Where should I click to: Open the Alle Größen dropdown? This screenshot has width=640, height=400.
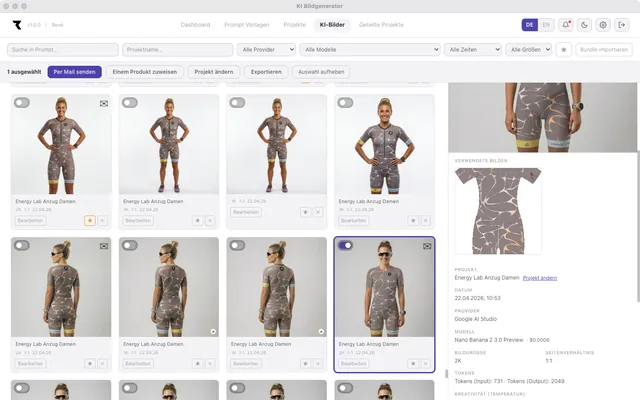tap(529, 50)
